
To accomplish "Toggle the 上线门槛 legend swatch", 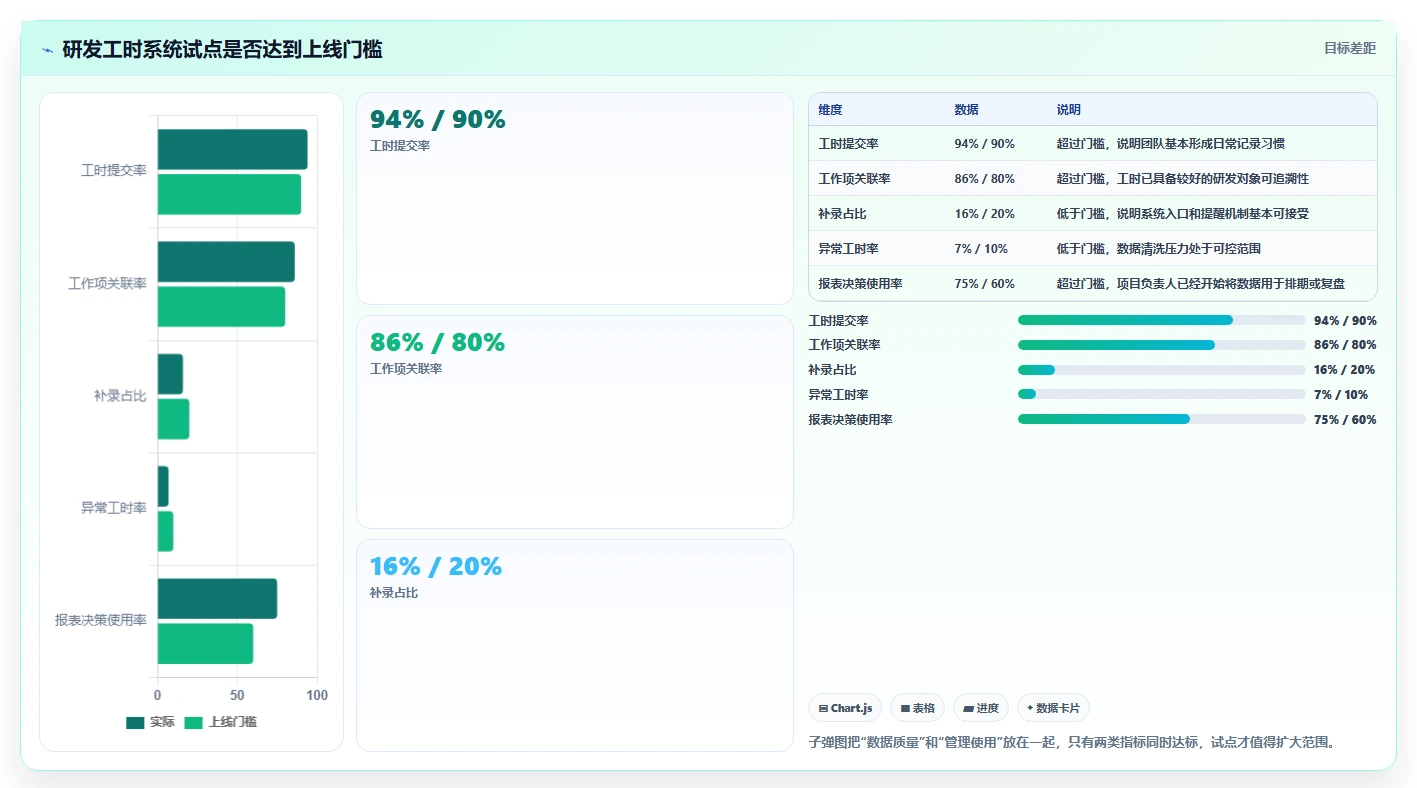I will (x=194, y=722).
